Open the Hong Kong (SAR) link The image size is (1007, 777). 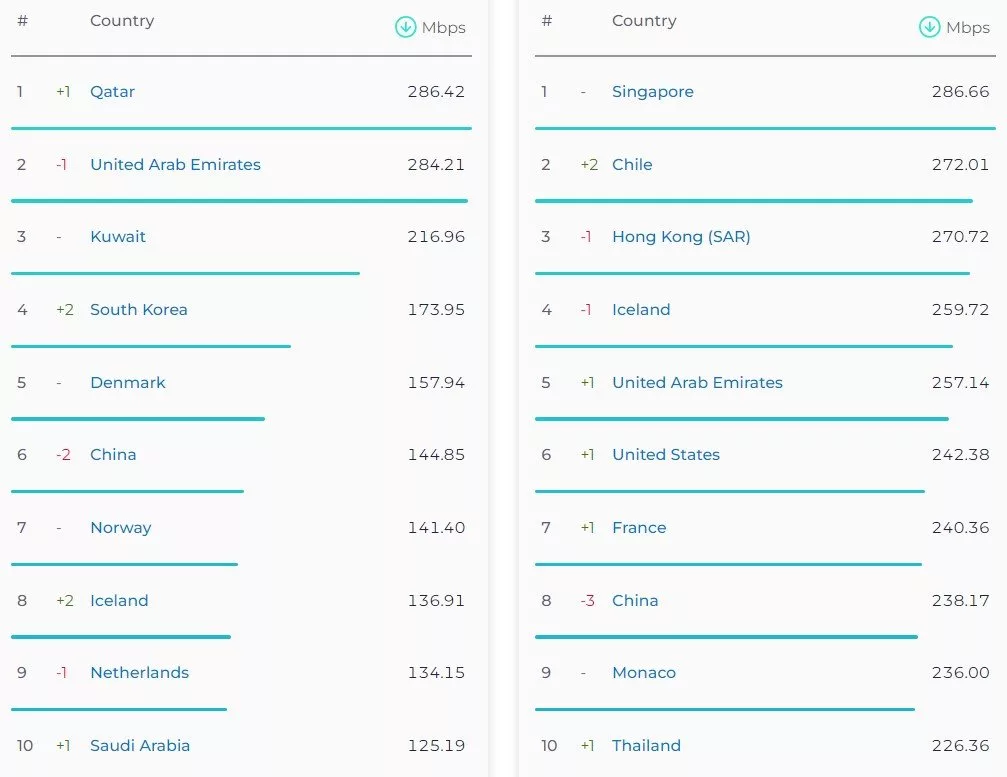[681, 237]
